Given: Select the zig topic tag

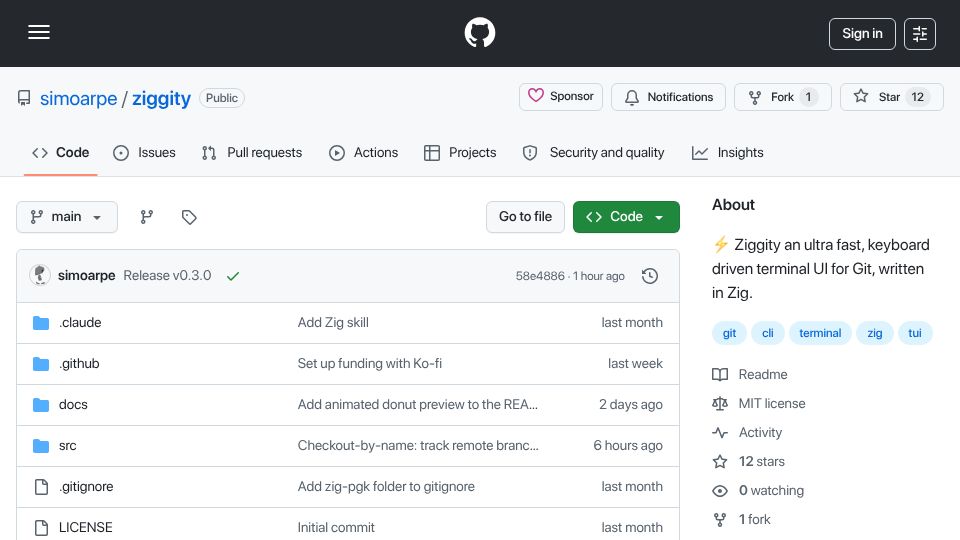Looking at the screenshot, I should 874,333.
